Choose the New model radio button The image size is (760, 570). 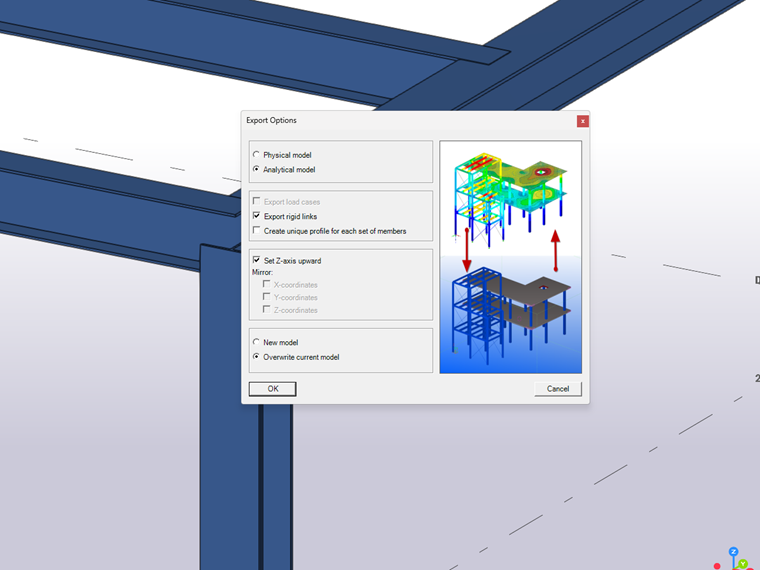256,342
